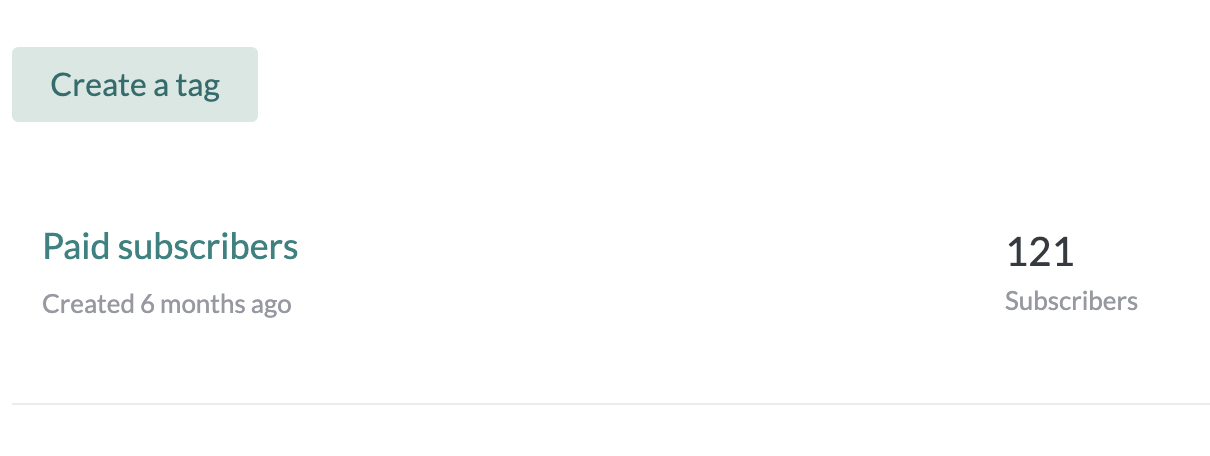Screen dimensions: 1210x456
Task: Select the tag's subscriber total of 121
Action: [x=1039, y=252]
